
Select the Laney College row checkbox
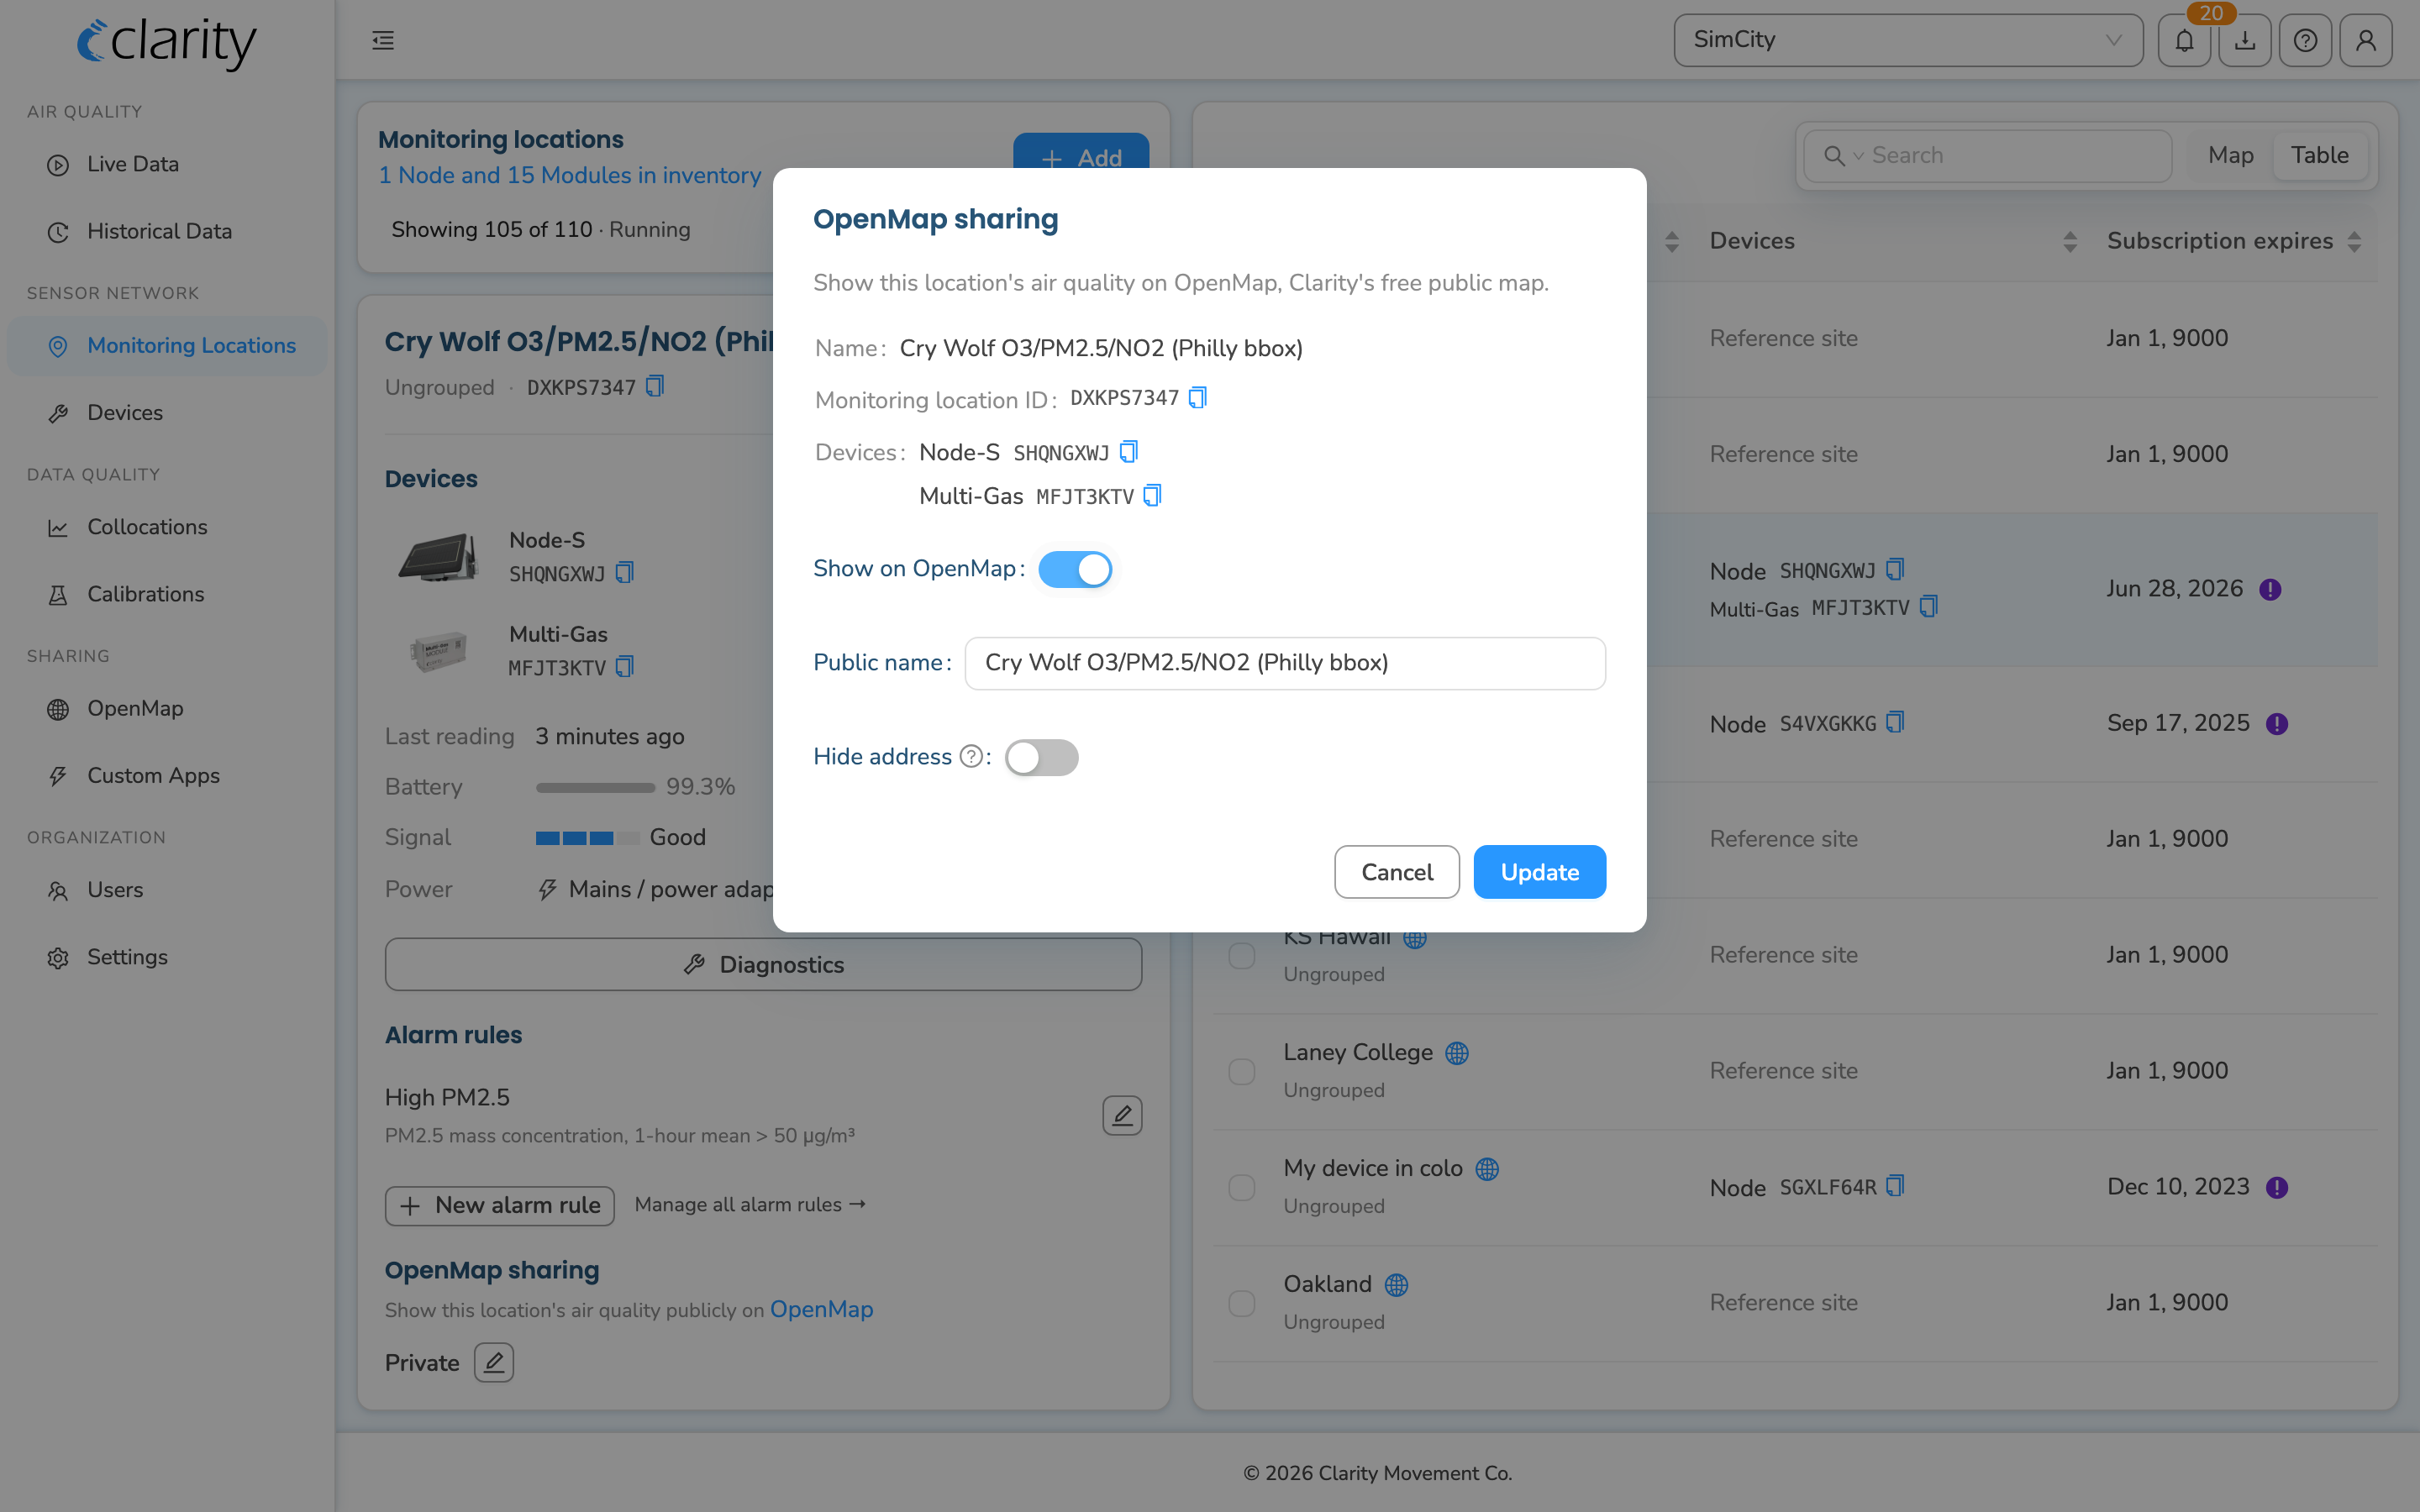coord(1241,1071)
